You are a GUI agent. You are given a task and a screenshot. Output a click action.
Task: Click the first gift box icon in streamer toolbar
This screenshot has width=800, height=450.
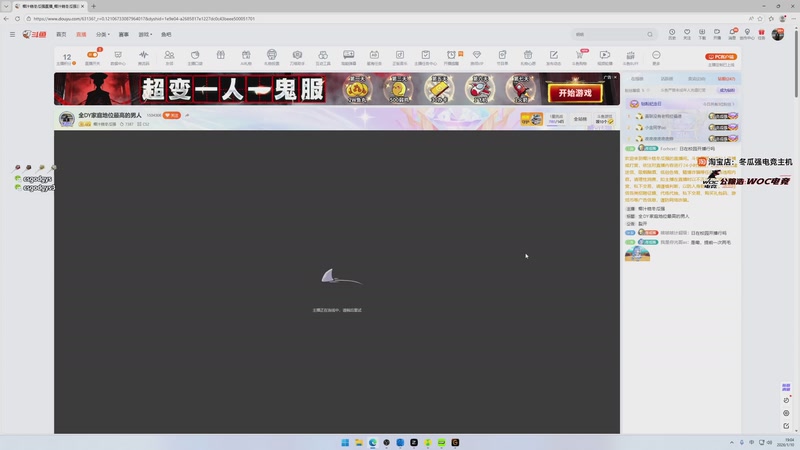click(220, 55)
